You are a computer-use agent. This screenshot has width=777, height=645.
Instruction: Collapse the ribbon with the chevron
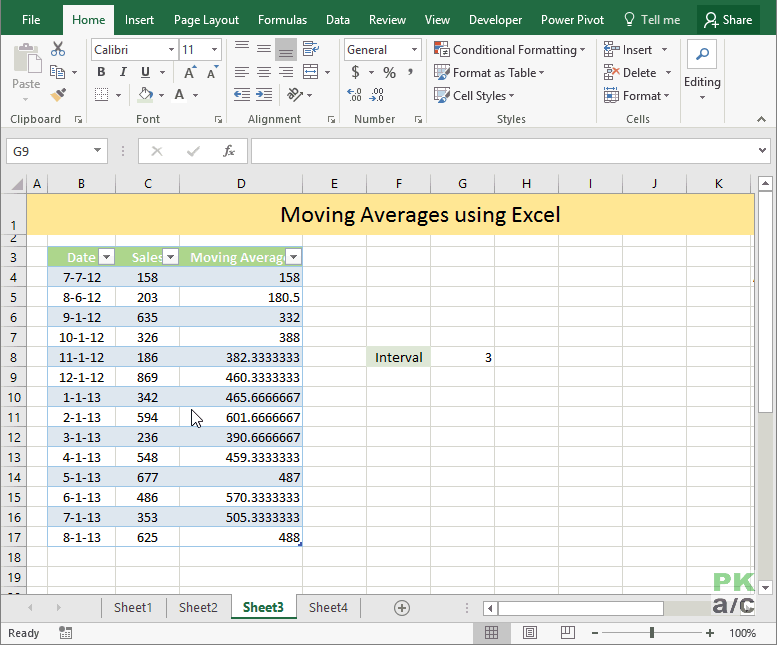[761, 119]
